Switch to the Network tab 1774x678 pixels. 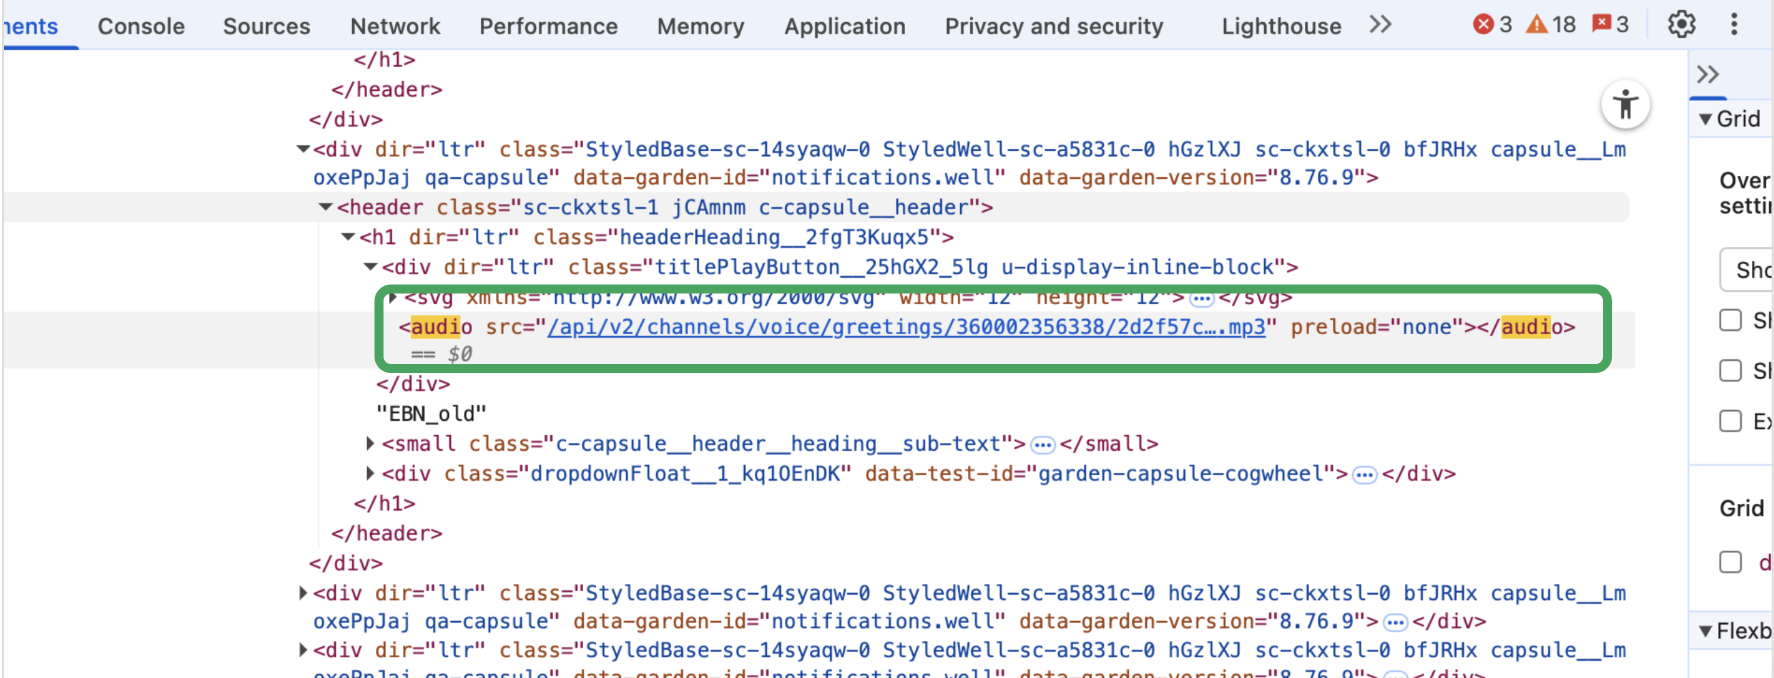point(394,26)
